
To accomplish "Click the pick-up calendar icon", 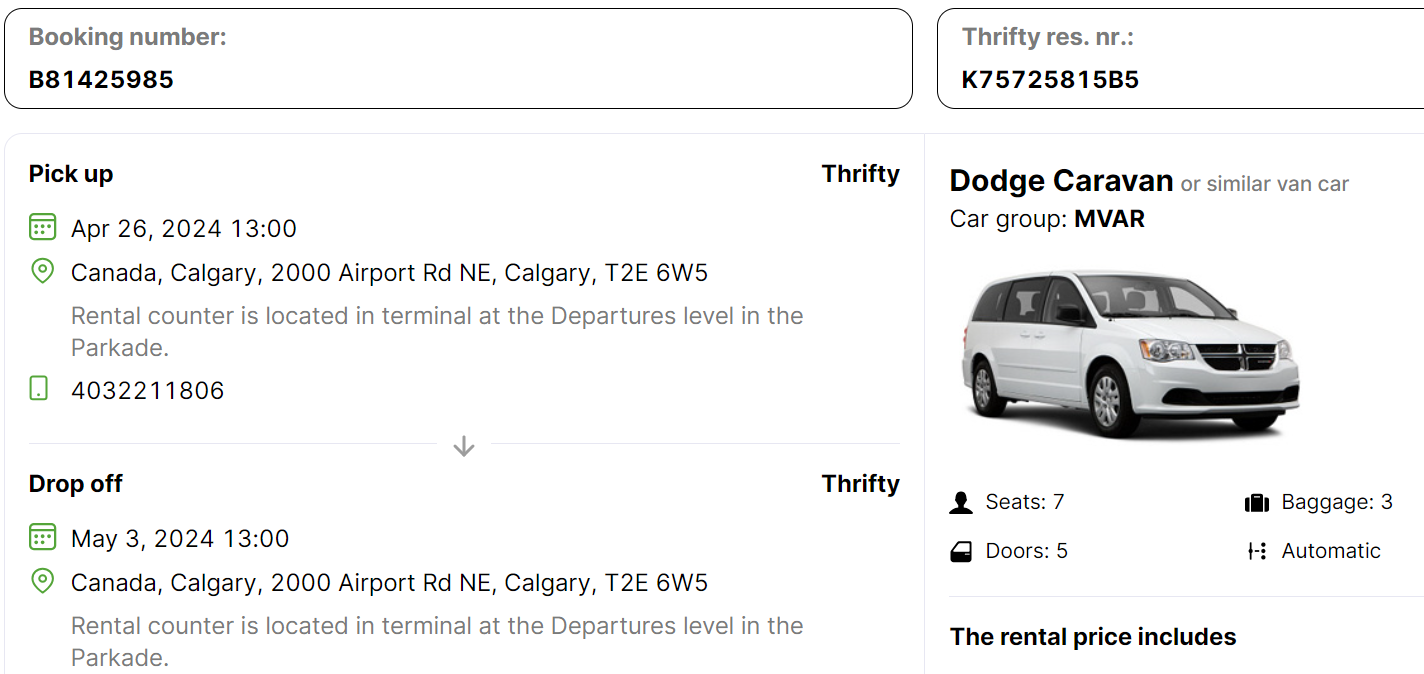I will 42,227.
